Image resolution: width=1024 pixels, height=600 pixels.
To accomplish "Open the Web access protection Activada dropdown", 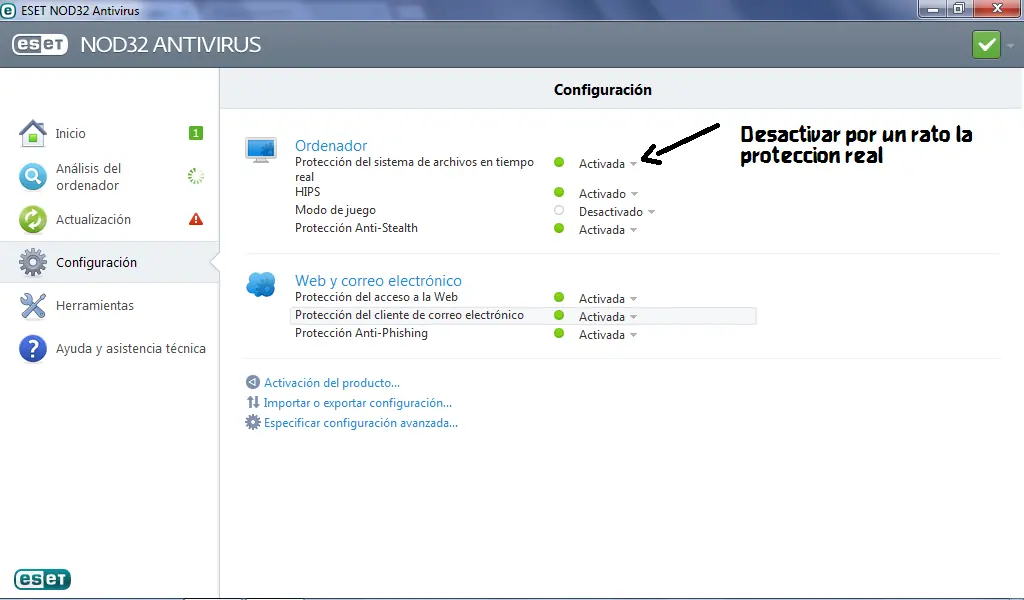I will tap(608, 299).
